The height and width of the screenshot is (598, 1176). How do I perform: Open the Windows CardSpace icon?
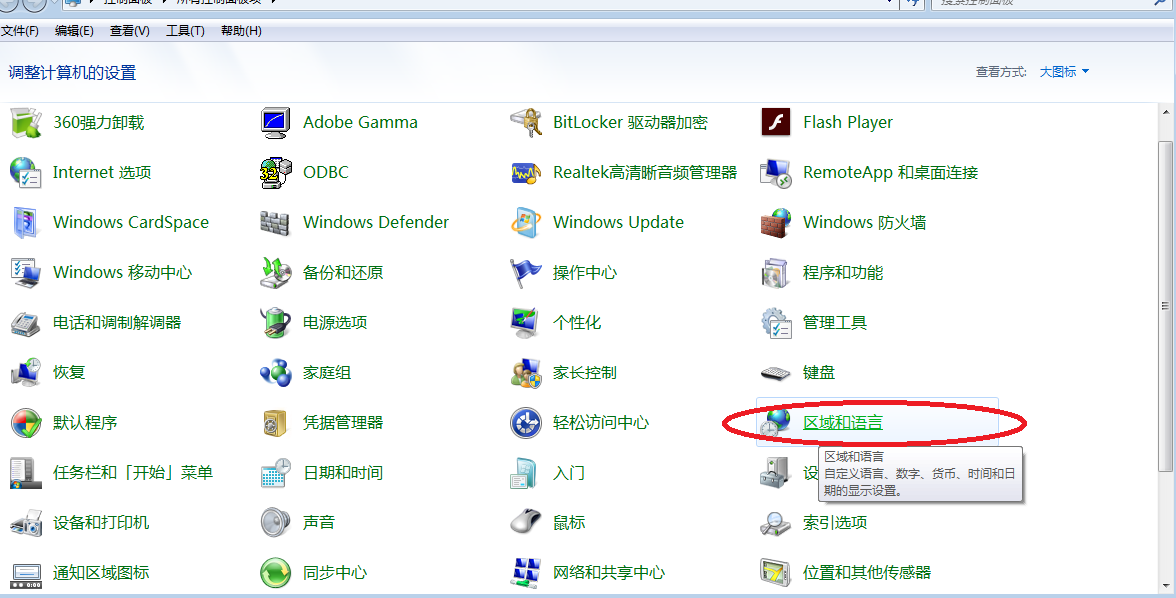pos(26,223)
